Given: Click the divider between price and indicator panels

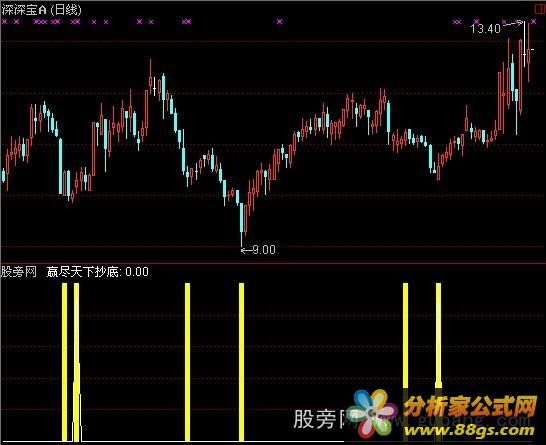Looking at the screenshot, I should pyautogui.click(x=273, y=263).
